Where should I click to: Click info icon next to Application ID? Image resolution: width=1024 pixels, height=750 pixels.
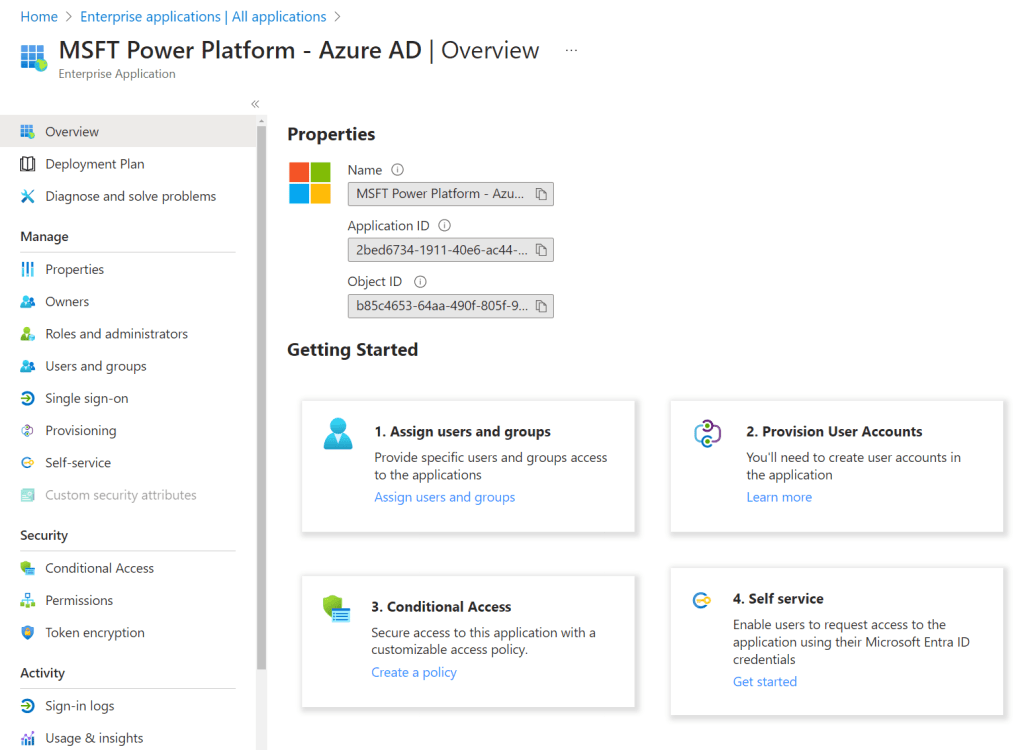click(445, 226)
